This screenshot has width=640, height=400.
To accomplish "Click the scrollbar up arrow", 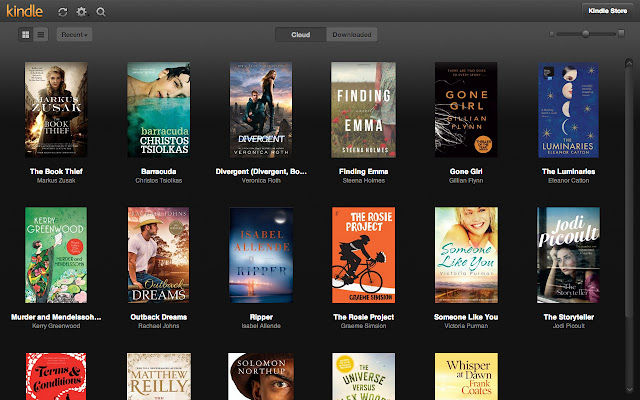I will tap(629, 63).
